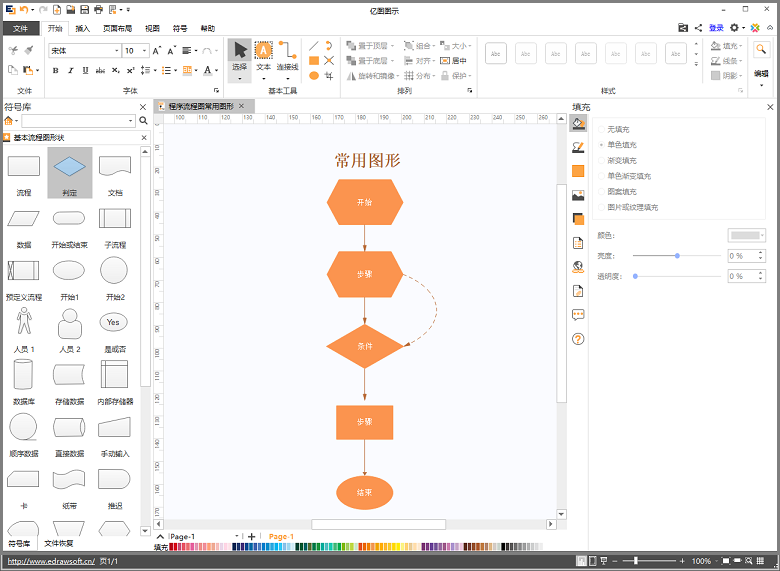780x571 pixels.
Task: Expand the style gallery more arrow
Action: (x=696, y=64)
